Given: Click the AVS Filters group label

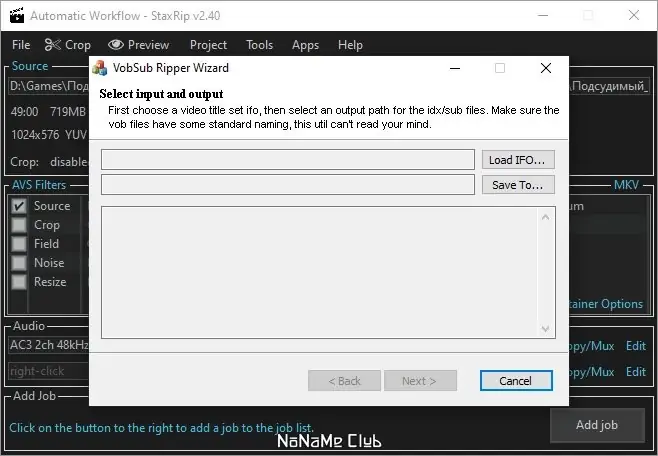Looking at the screenshot, I should point(39,185).
